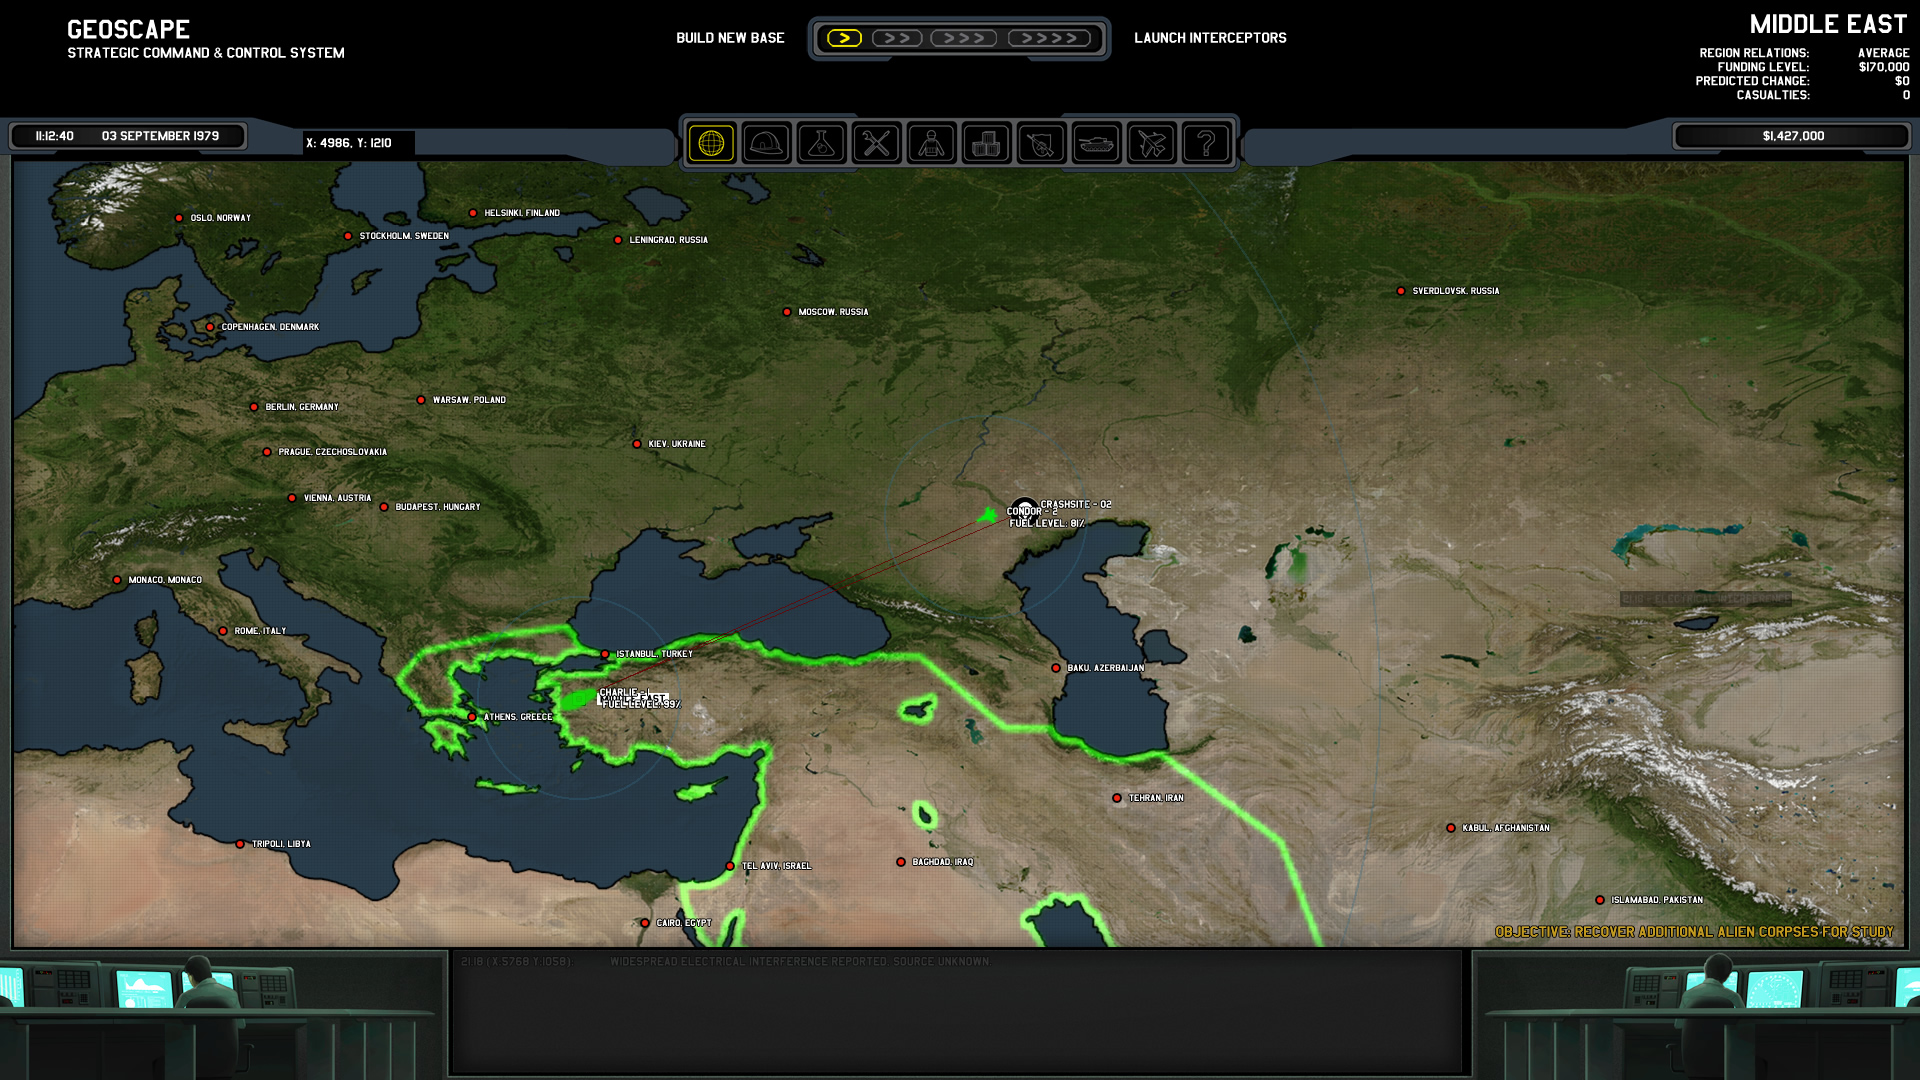
Task: Click the Tel Aviv, Israel label
Action: tap(776, 866)
